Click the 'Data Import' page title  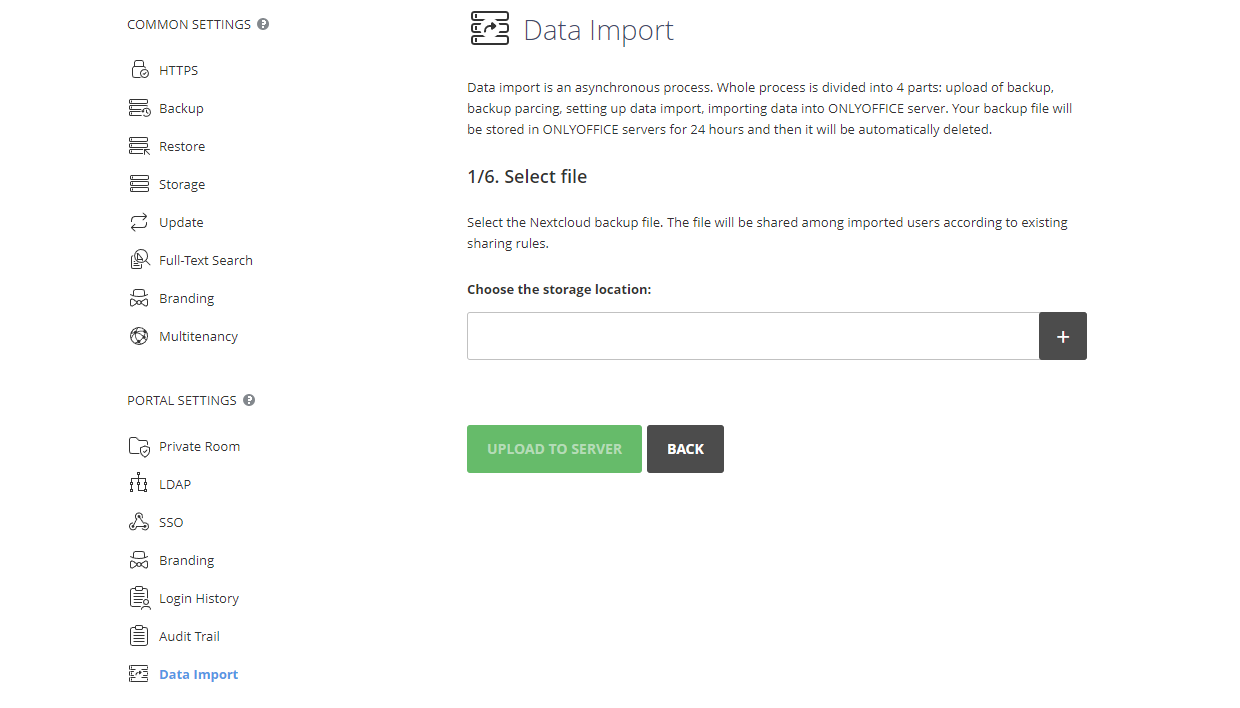(x=599, y=30)
